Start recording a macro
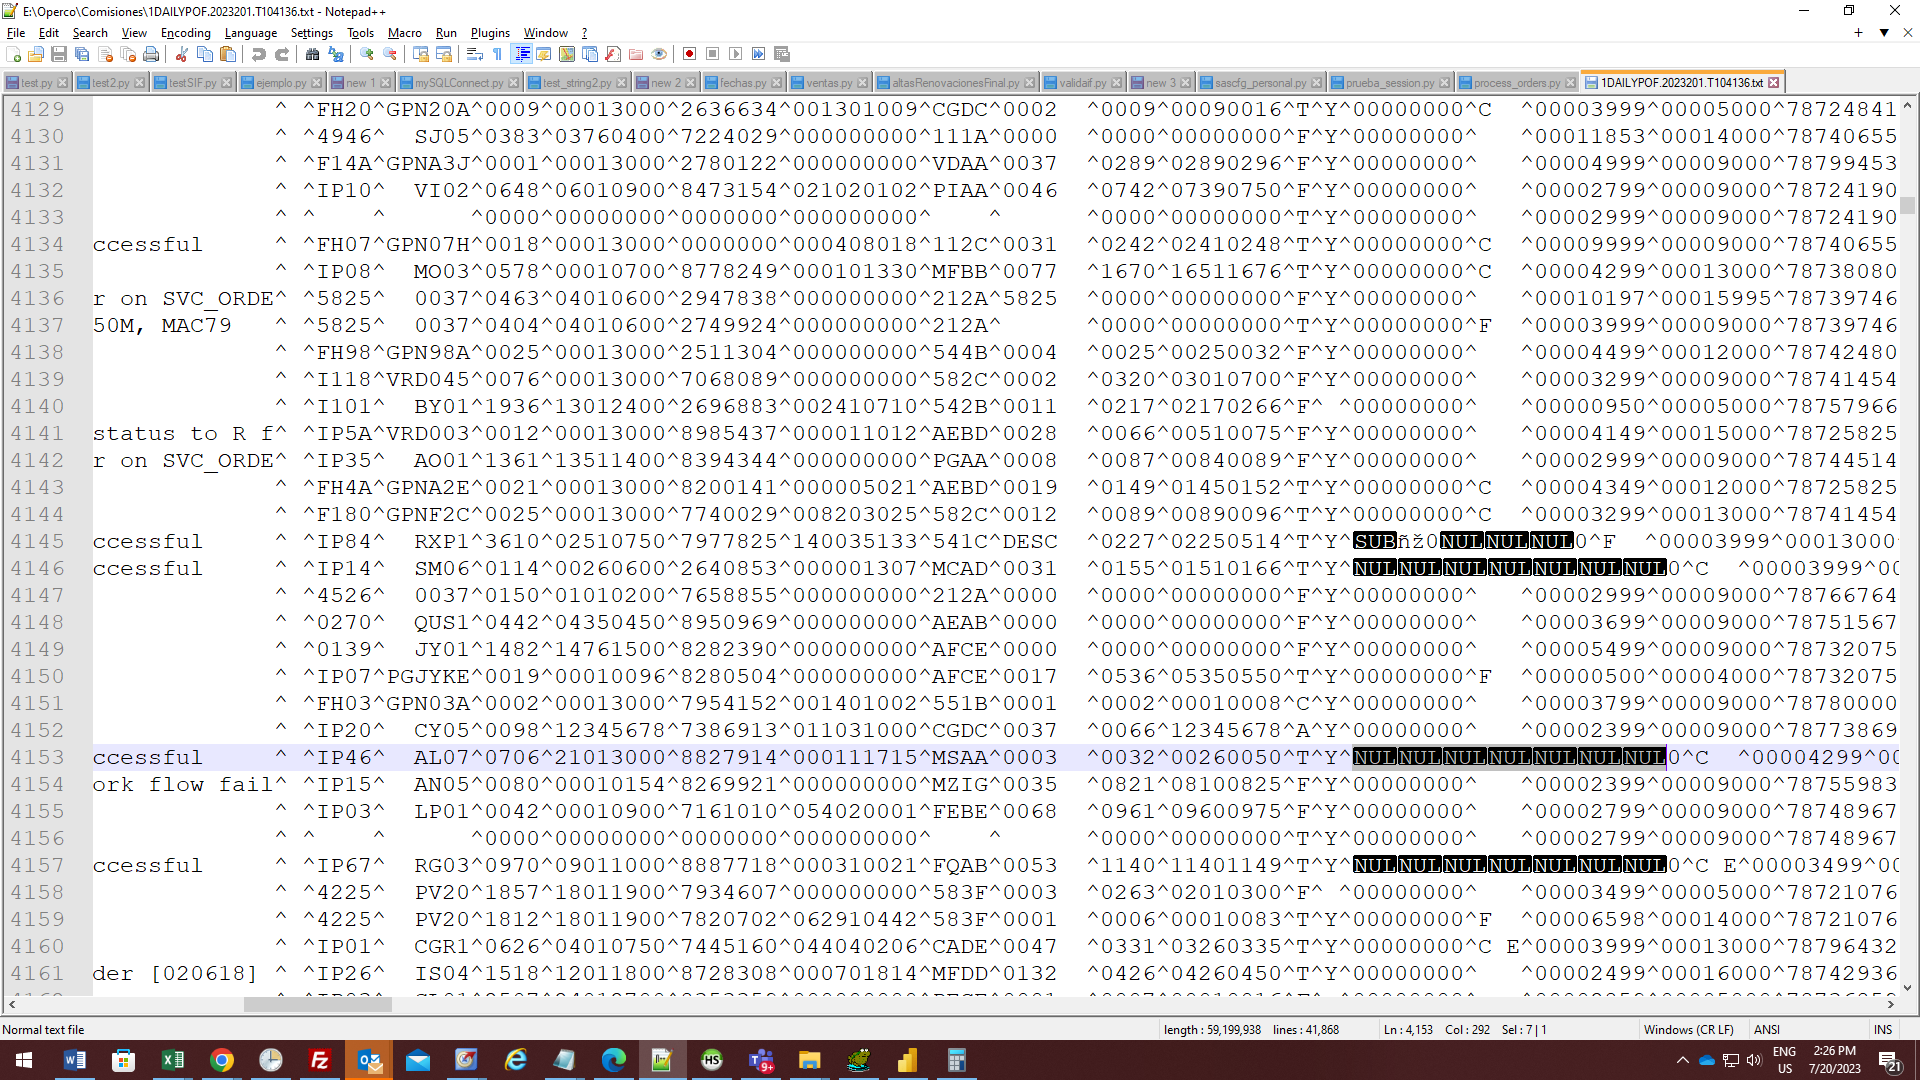This screenshot has height=1080, width=1920. (x=688, y=54)
